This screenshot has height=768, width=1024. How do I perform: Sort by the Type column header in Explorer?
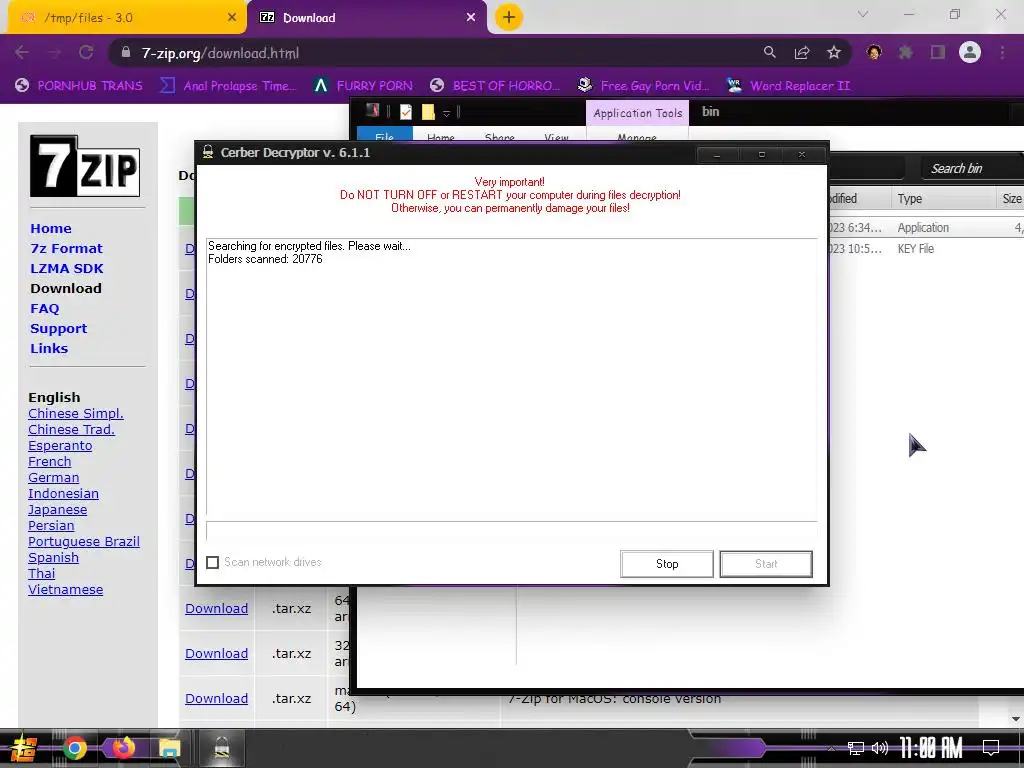(x=942, y=199)
